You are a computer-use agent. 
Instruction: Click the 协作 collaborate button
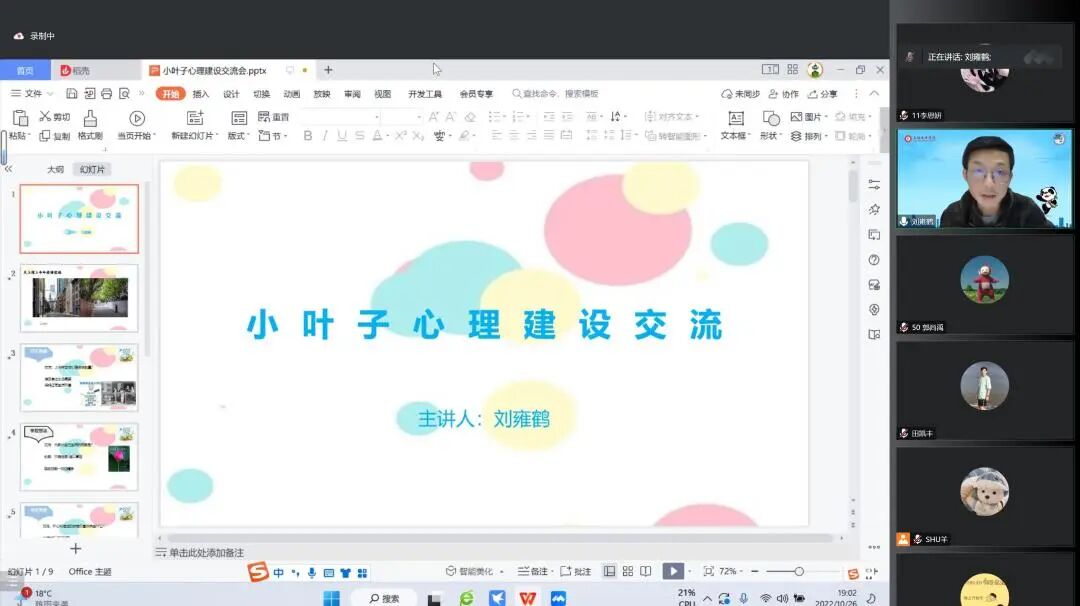click(x=785, y=92)
